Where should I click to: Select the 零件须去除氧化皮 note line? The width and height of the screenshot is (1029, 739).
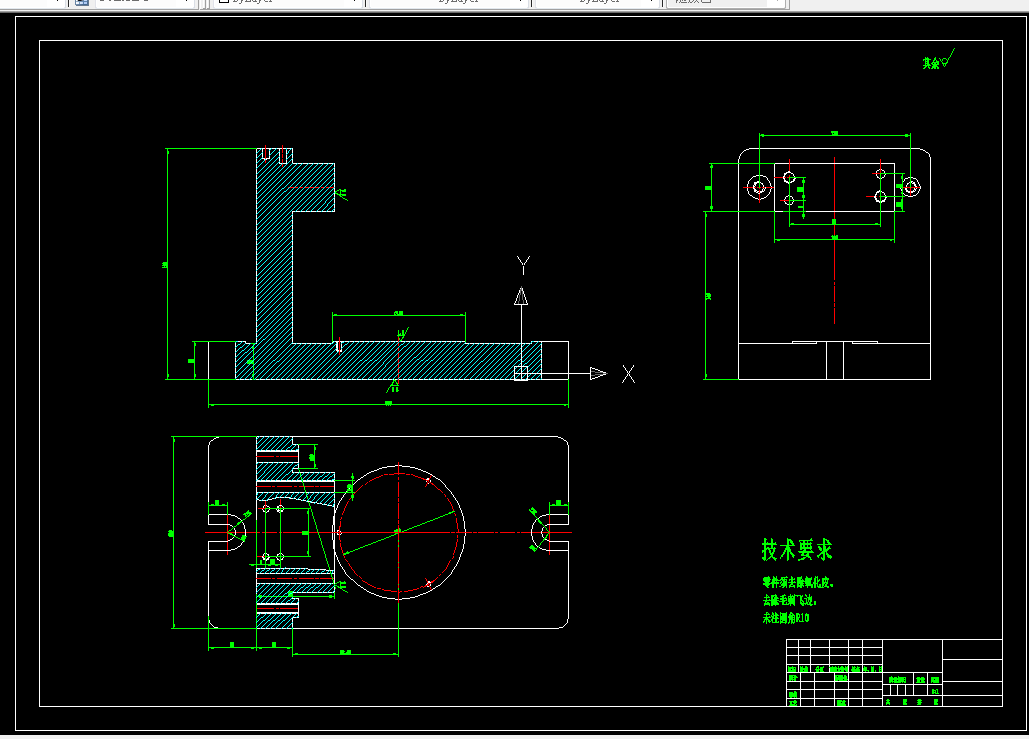coord(798,582)
